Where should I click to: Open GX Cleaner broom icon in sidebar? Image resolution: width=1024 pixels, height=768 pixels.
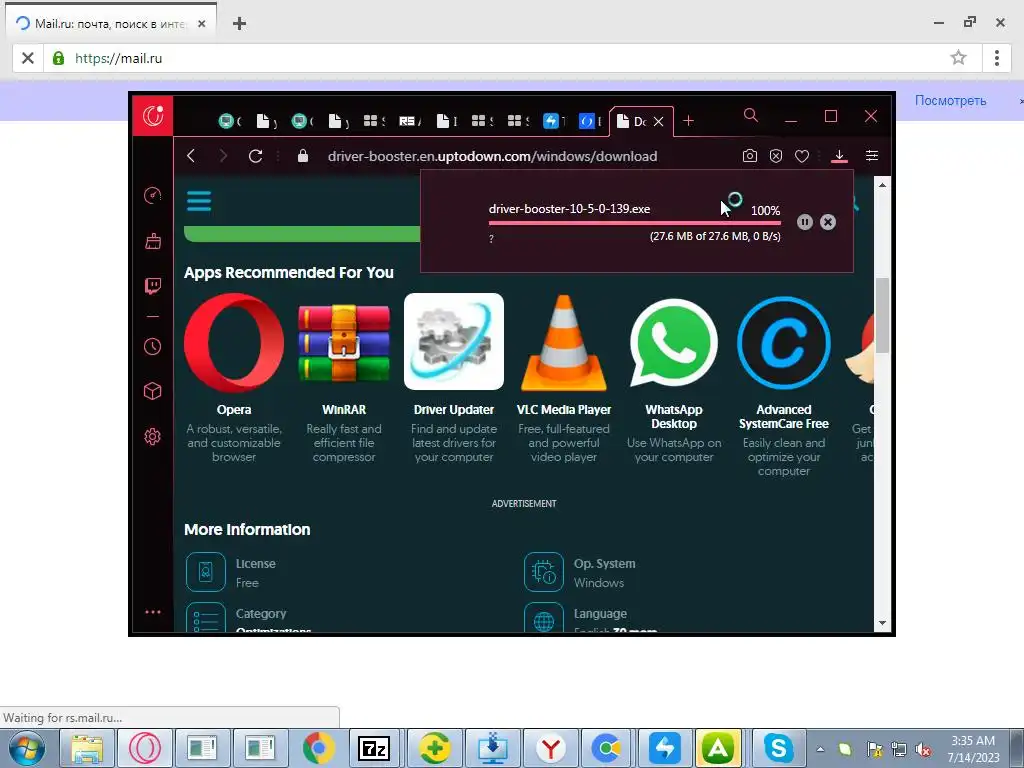tap(153, 241)
